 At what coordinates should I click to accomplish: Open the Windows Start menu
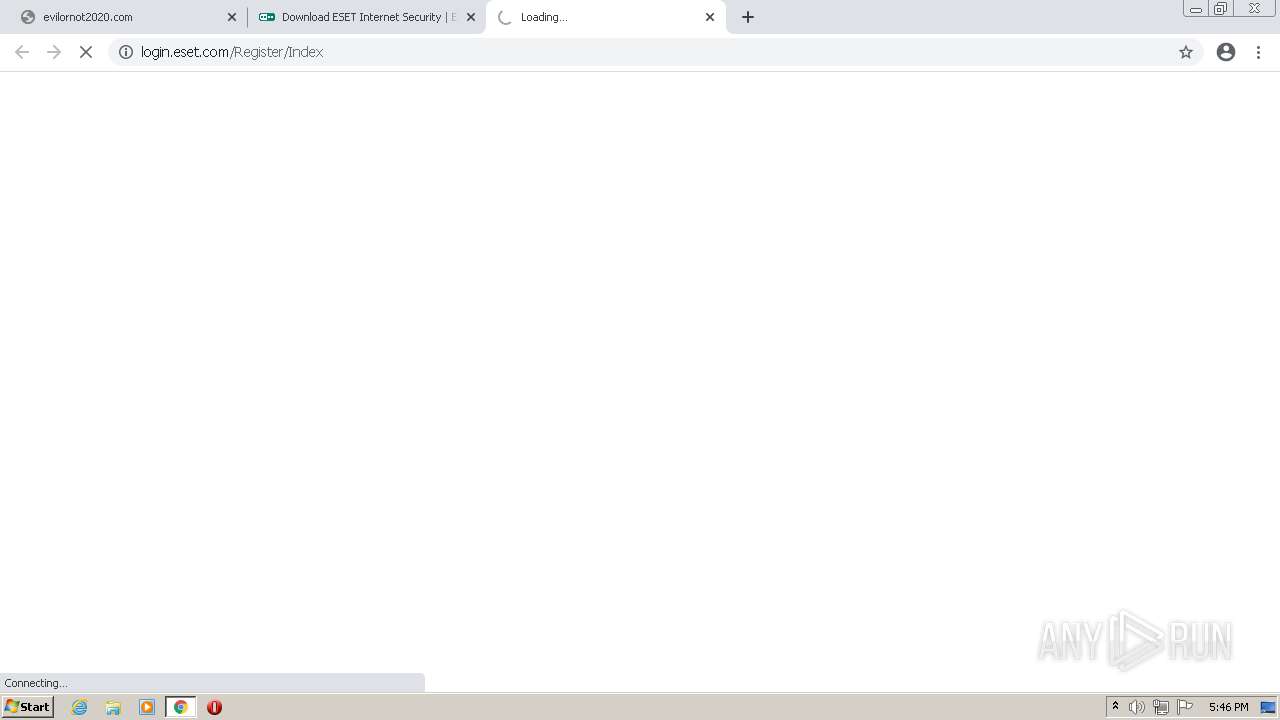point(28,707)
